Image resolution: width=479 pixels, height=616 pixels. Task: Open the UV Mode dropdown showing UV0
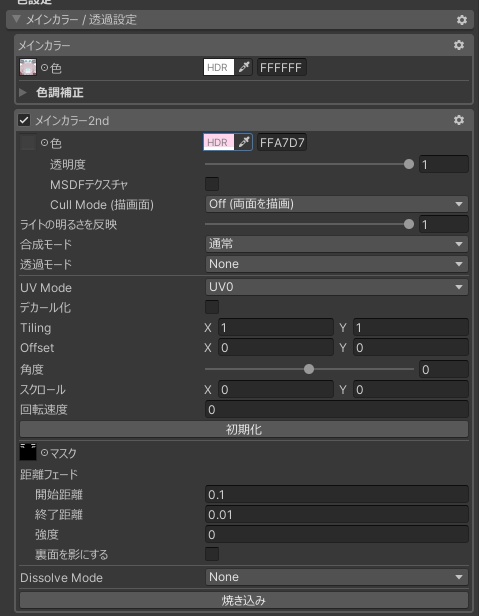coord(337,287)
